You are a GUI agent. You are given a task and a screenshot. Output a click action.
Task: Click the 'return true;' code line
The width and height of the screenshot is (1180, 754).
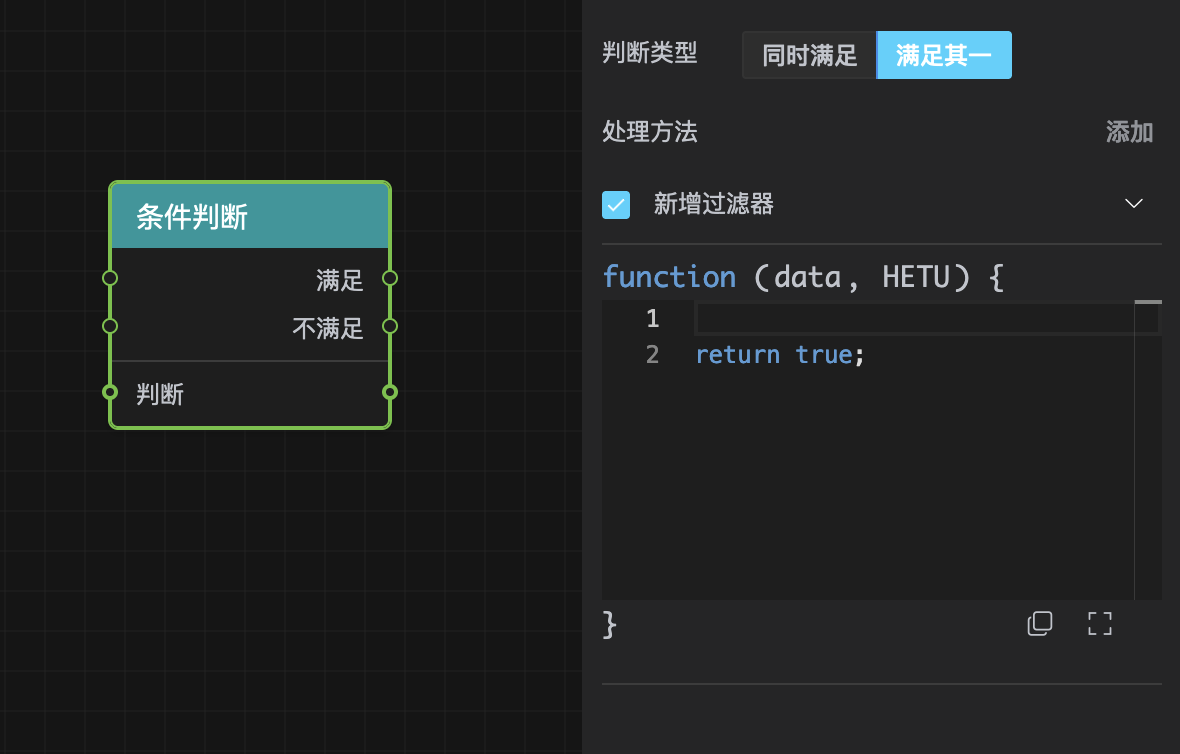[780, 354]
